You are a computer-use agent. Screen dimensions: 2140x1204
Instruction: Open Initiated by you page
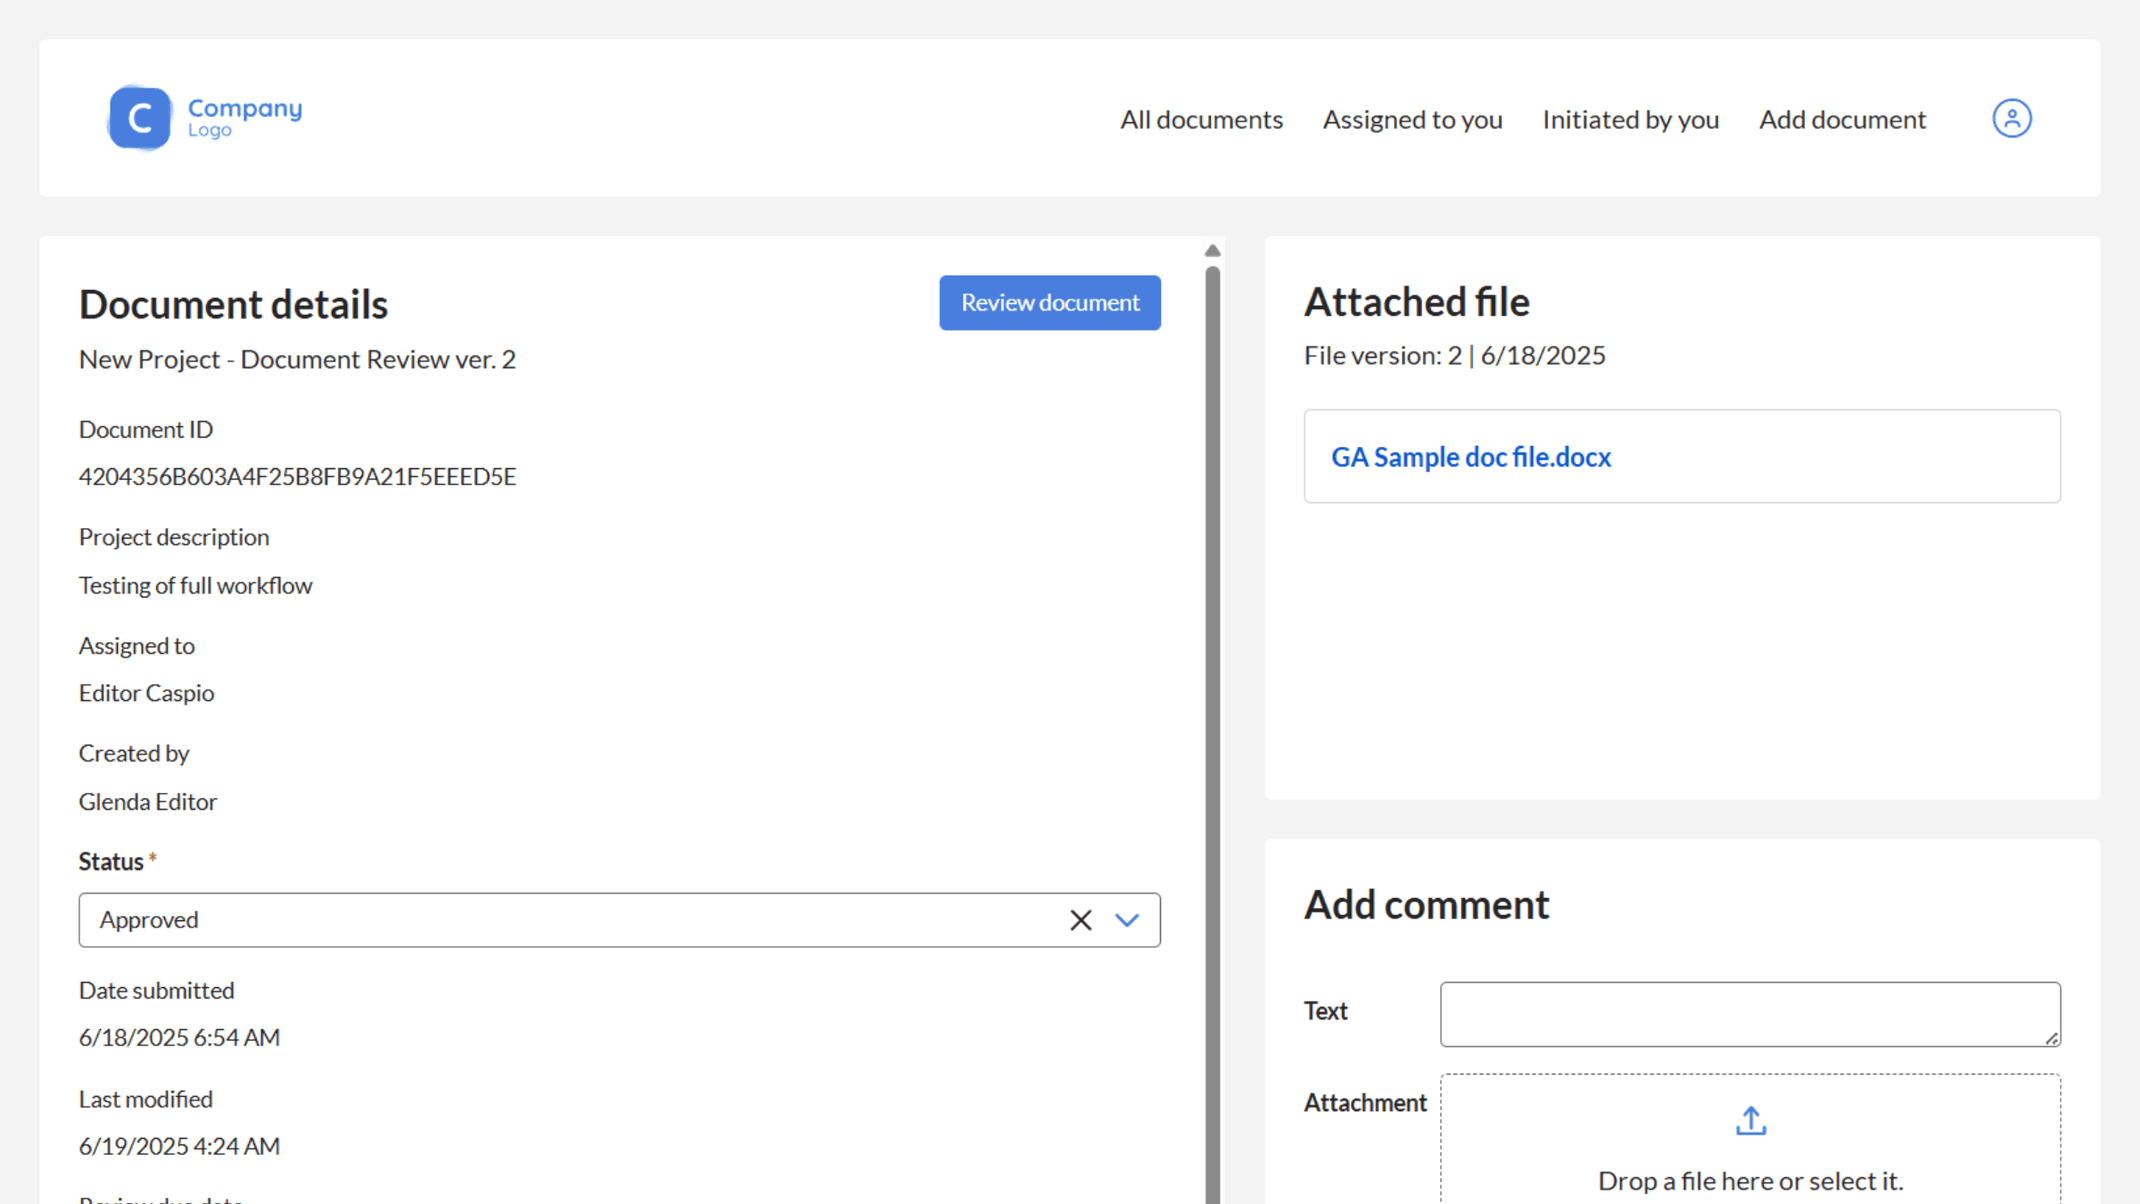pos(1630,119)
